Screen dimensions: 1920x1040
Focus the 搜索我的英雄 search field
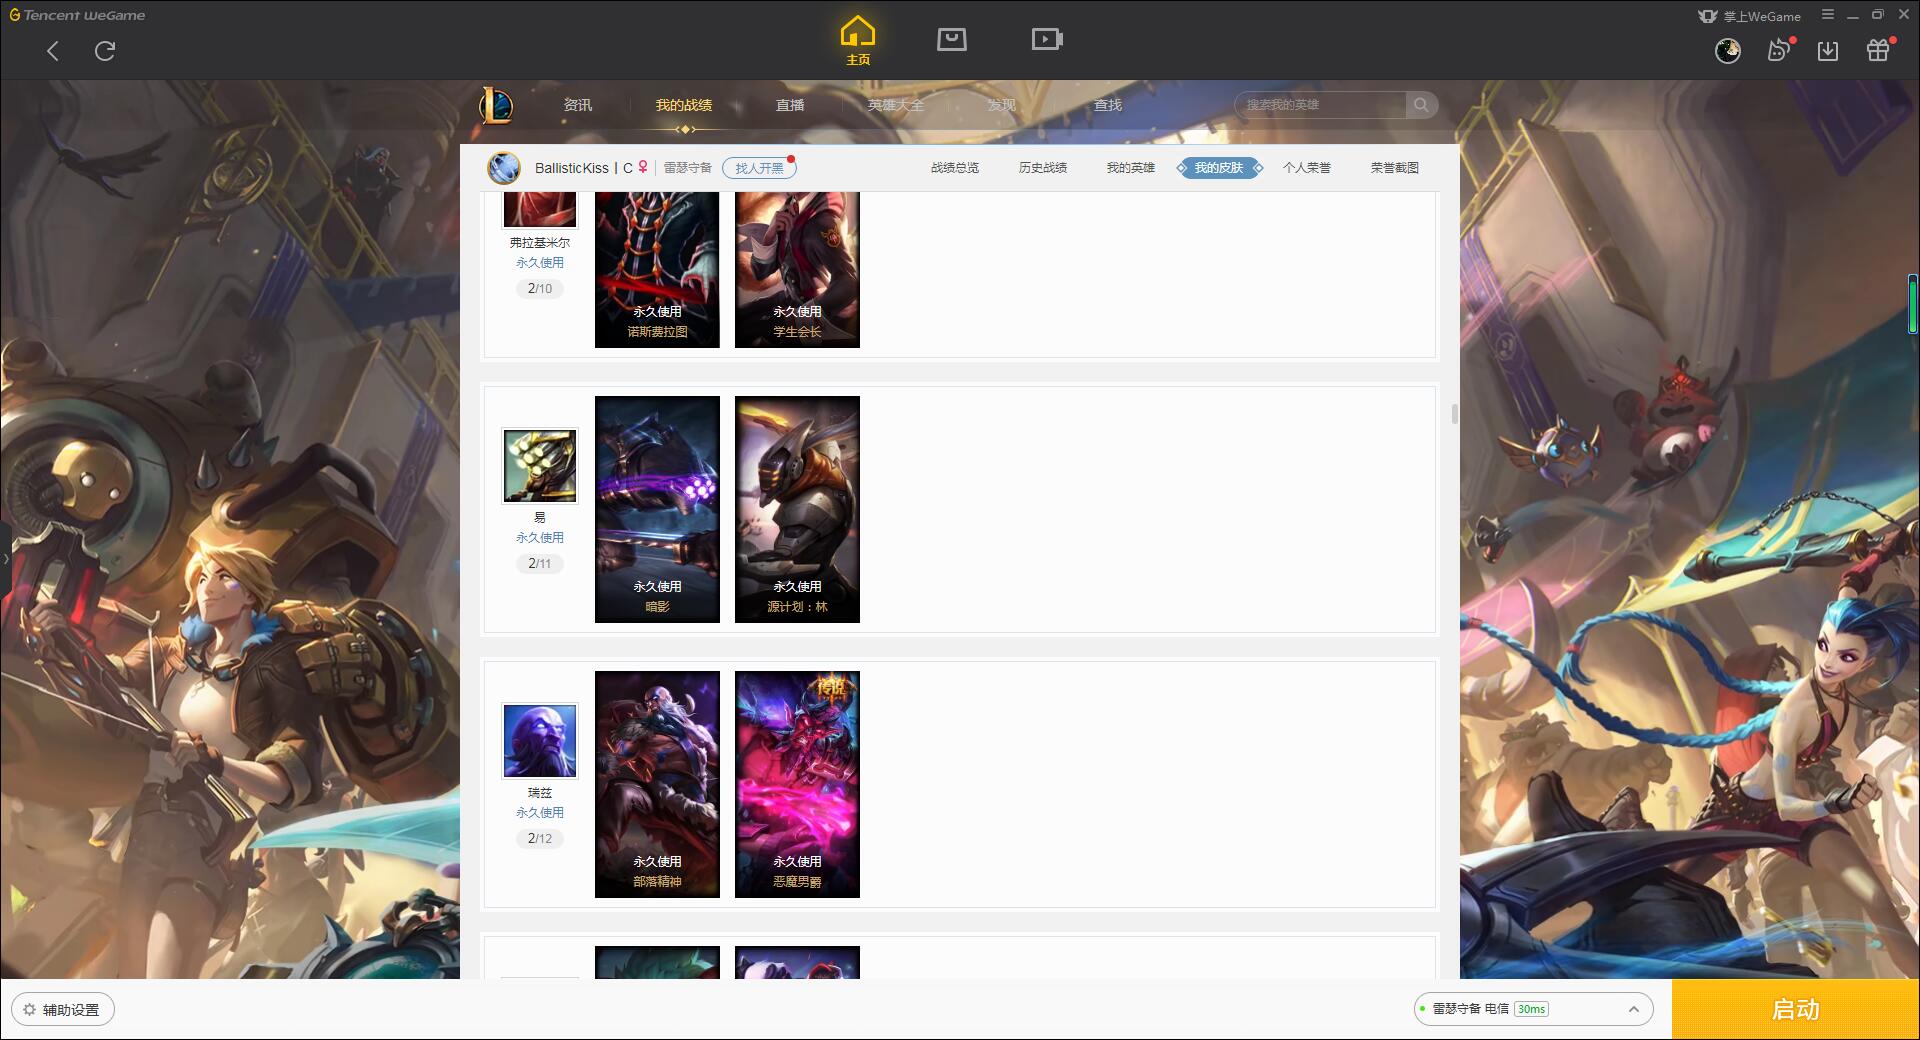(x=1322, y=105)
